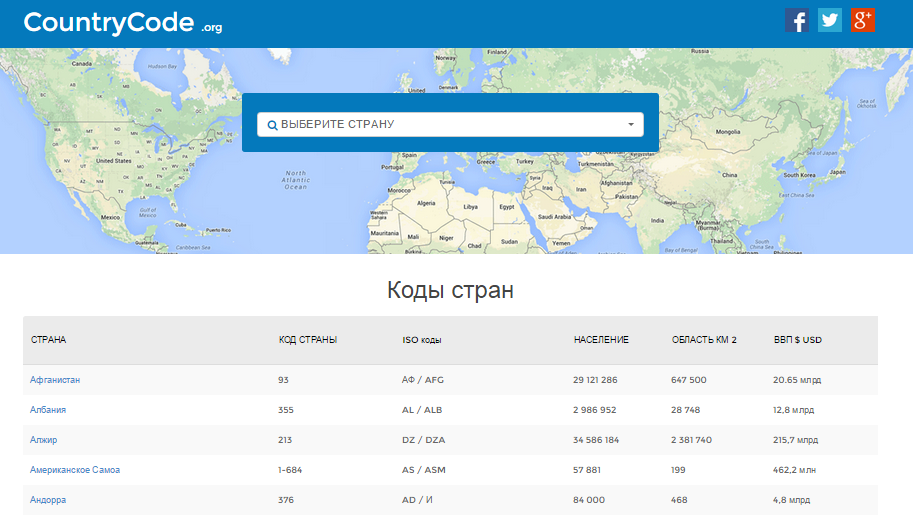913x523 pixels.
Task: Click the Twitter bird icon
Action: click(x=830, y=20)
